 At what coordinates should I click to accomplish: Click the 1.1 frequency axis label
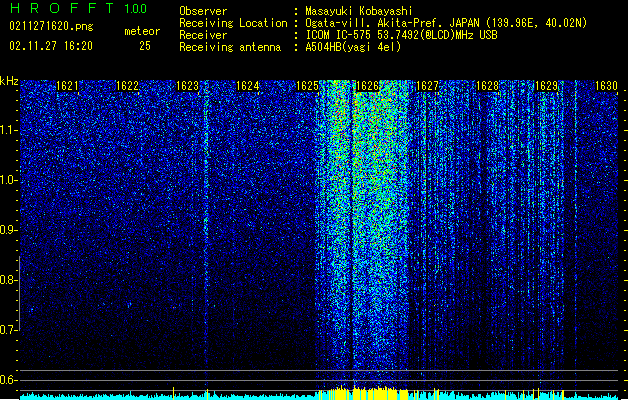click(8, 130)
